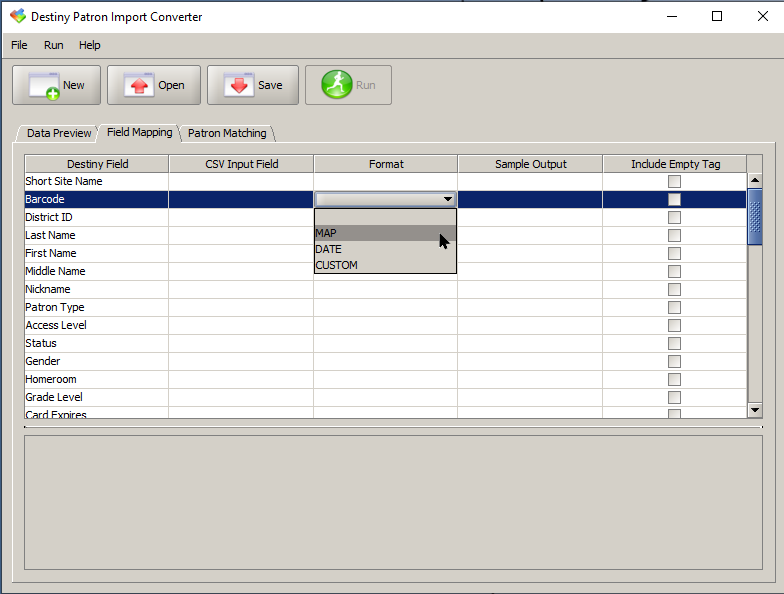Click the New configuration button
This screenshot has height=594, width=784.
coord(56,85)
